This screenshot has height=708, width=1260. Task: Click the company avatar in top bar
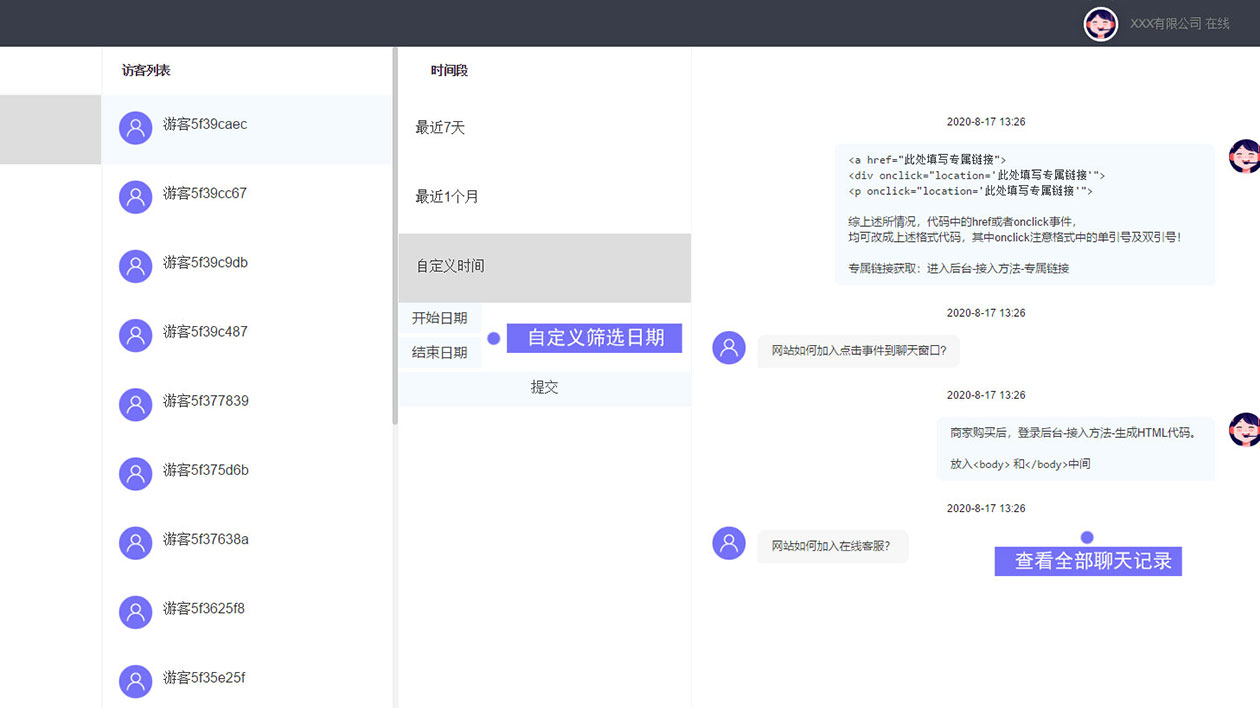[x=1101, y=23]
